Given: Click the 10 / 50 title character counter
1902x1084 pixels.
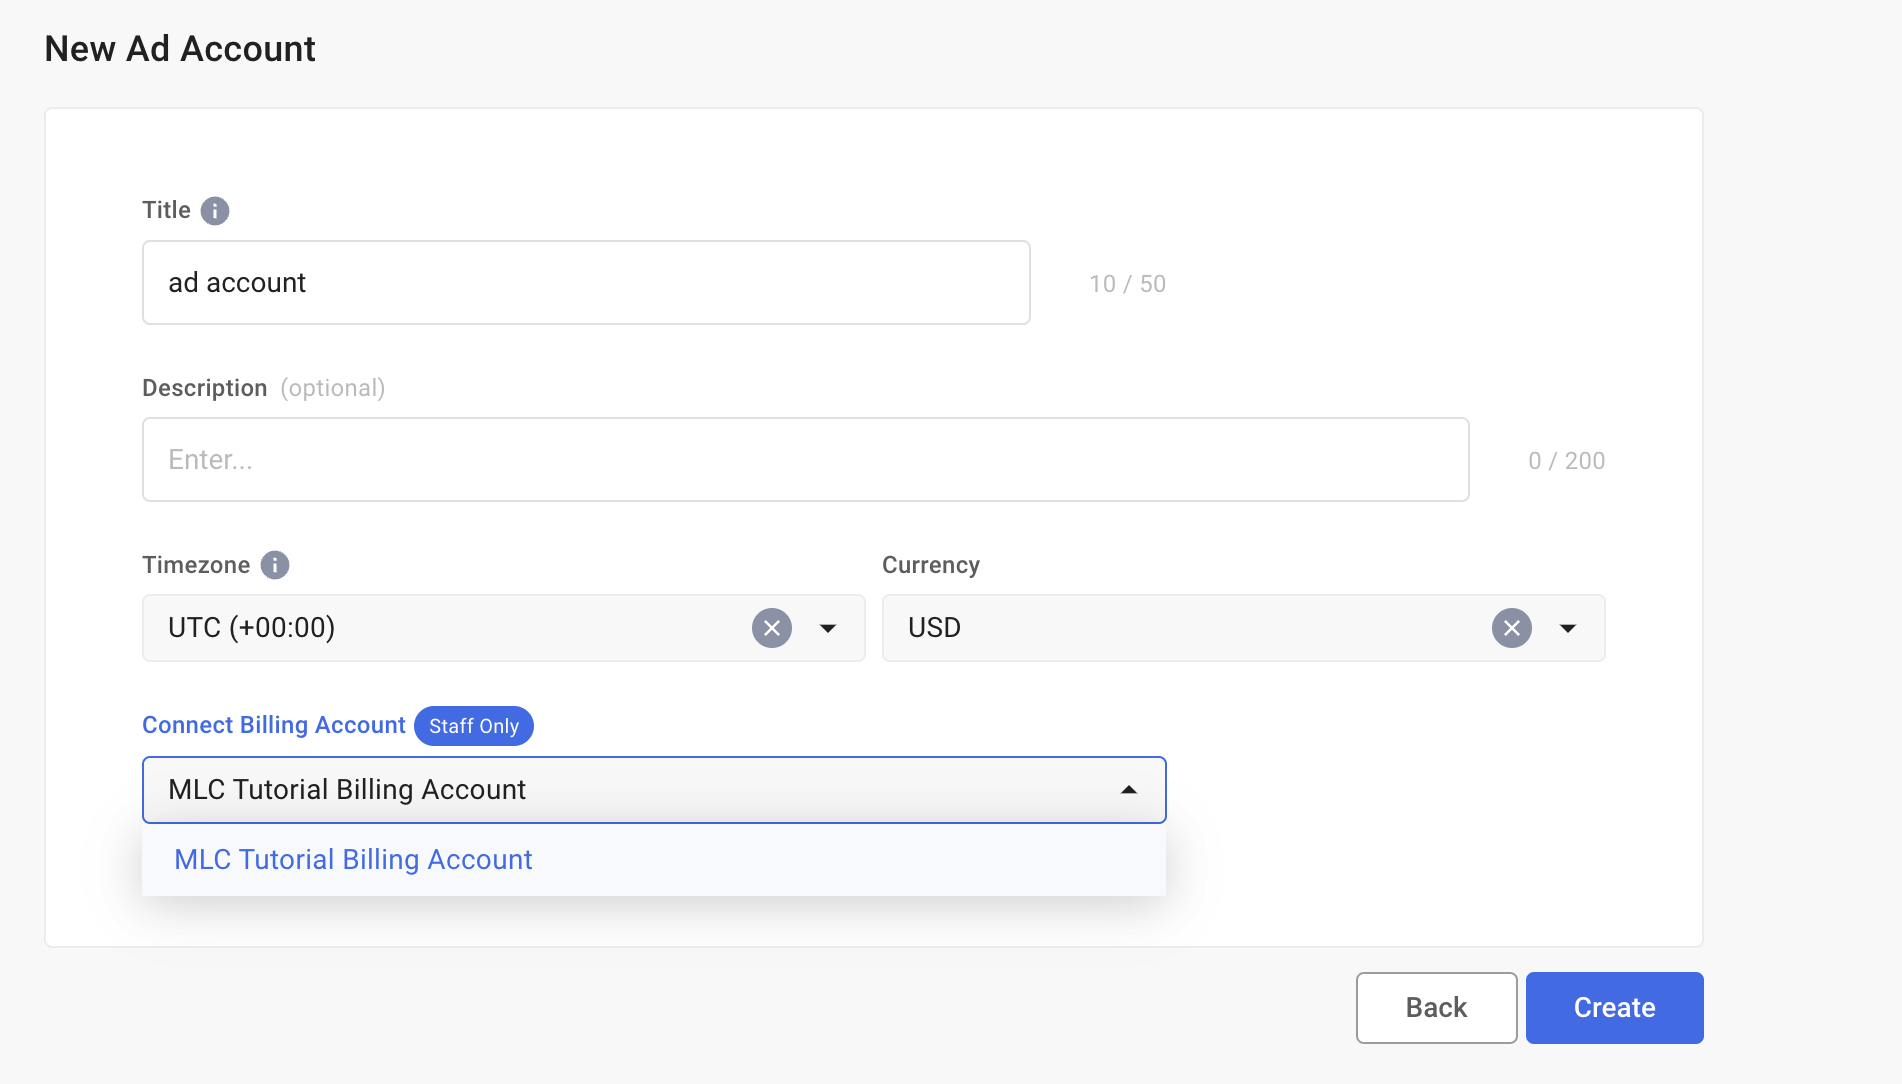Looking at the screenshot, I should (1127, 284).
